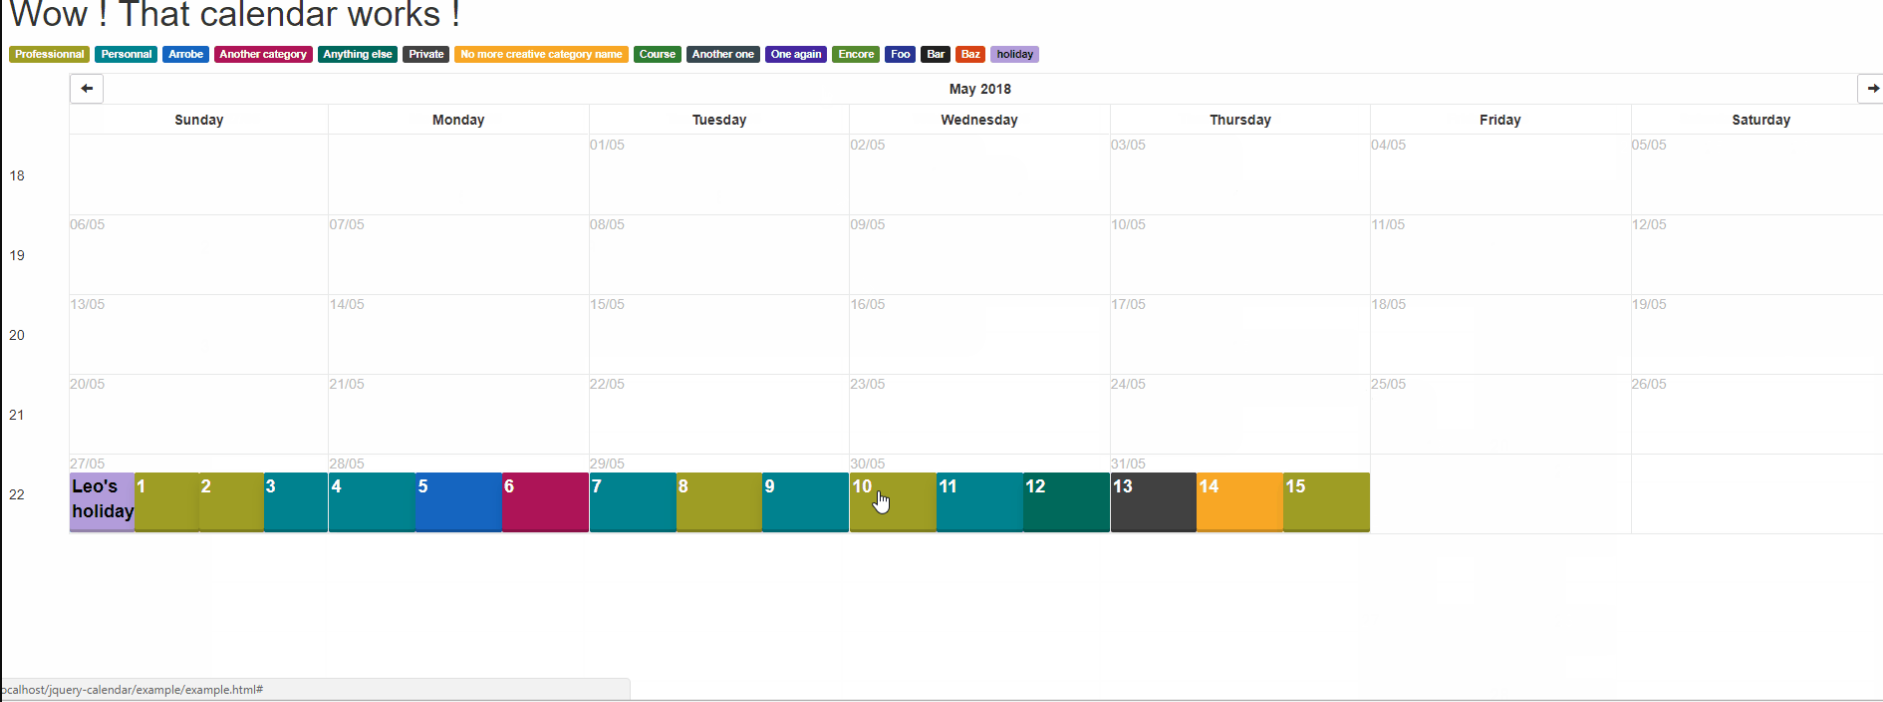Select the Course category tag
This screenshot has width=1883, height=702.
[x=657, y=55]
